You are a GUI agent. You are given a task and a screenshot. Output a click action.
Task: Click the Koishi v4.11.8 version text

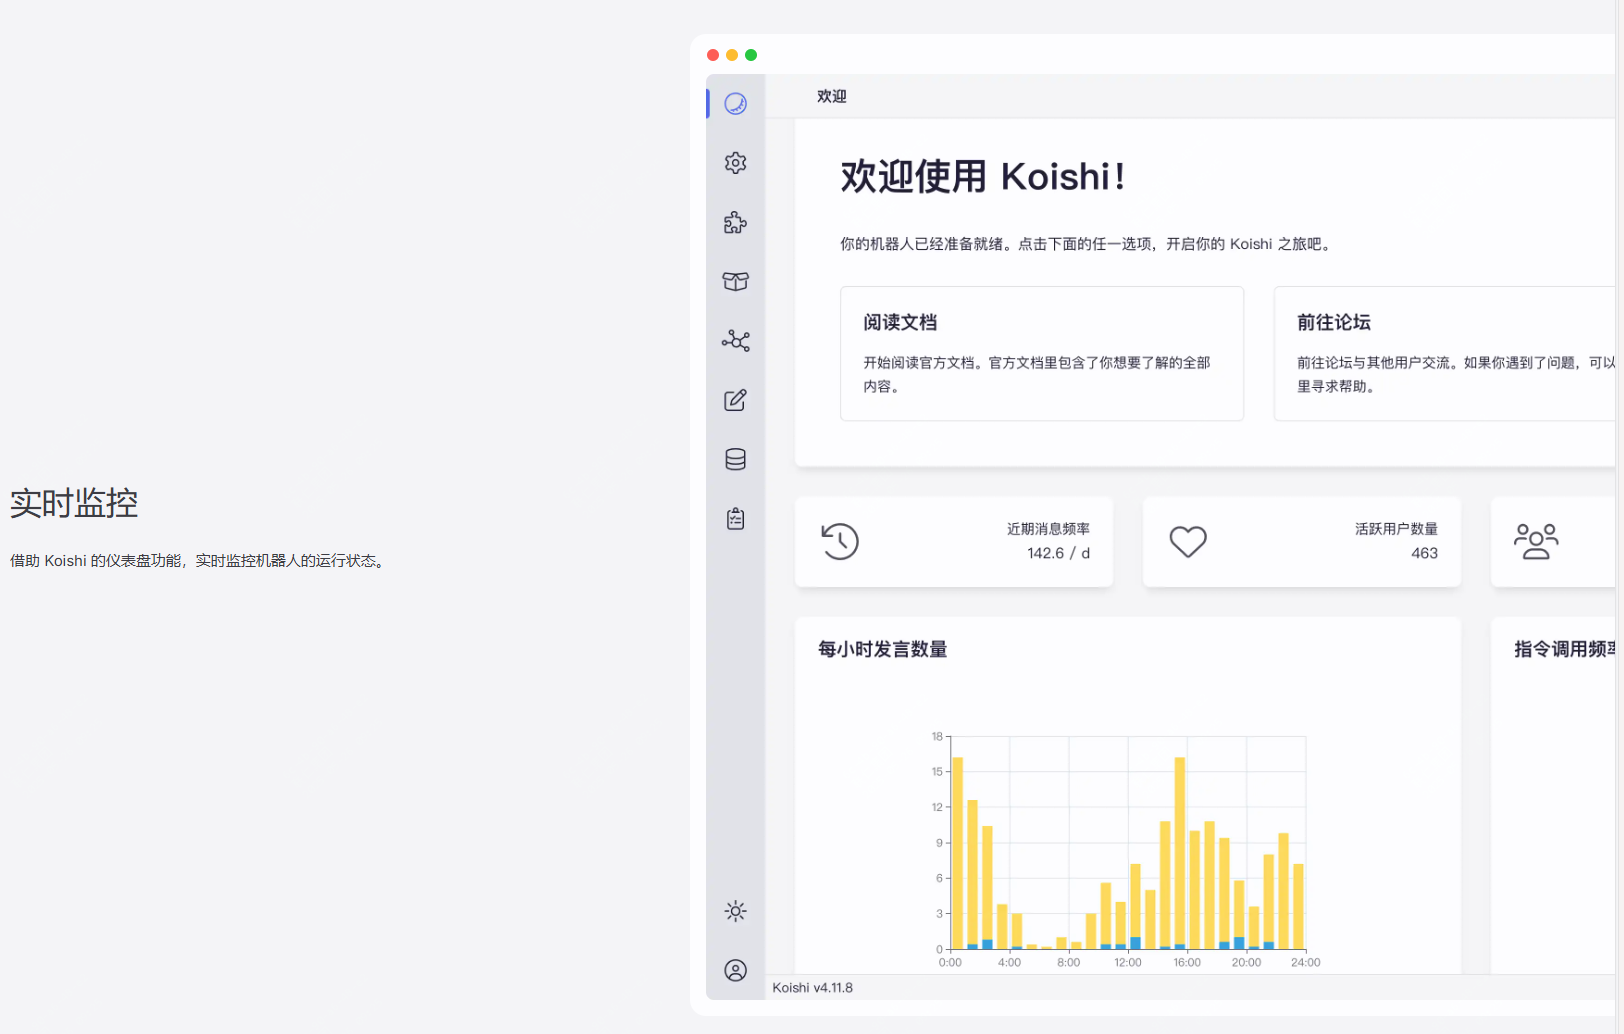pyautogui.click(x=812, y=988)
